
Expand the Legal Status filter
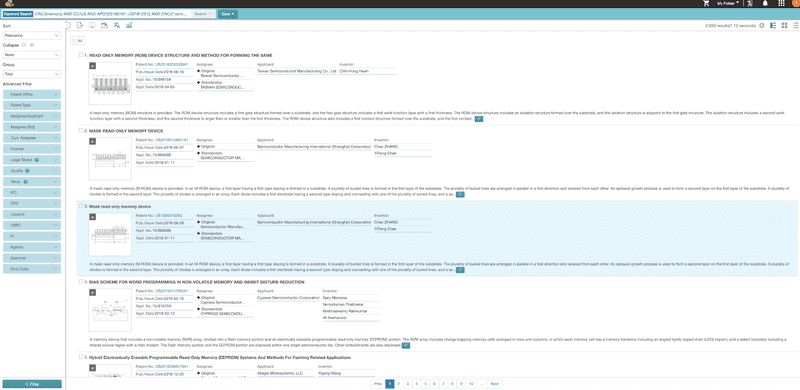point(32,160)
